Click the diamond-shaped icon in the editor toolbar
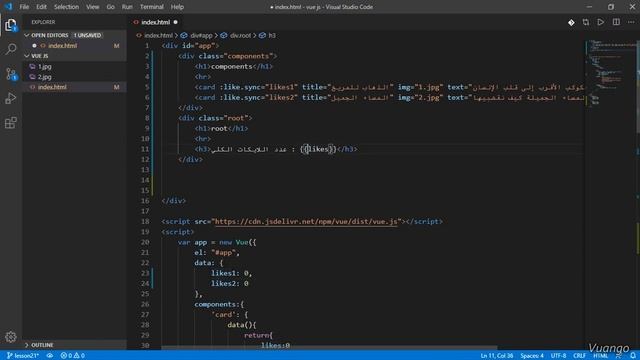640x360 pixels. 571,22
